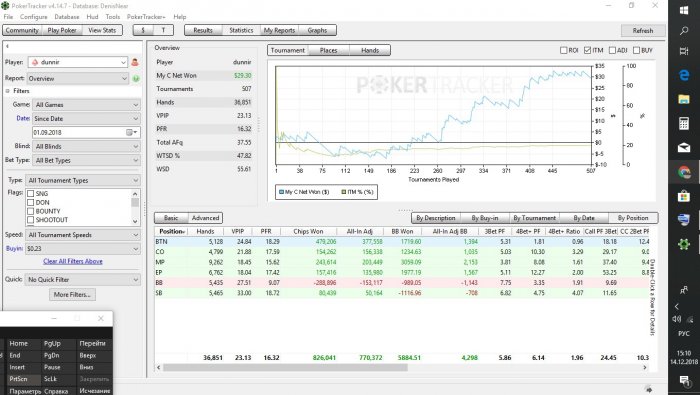Switch to PokerTracker green taskbar icon
Image resolution: width=700 pixels, height=395 pixels.
[x=683, y=244]
